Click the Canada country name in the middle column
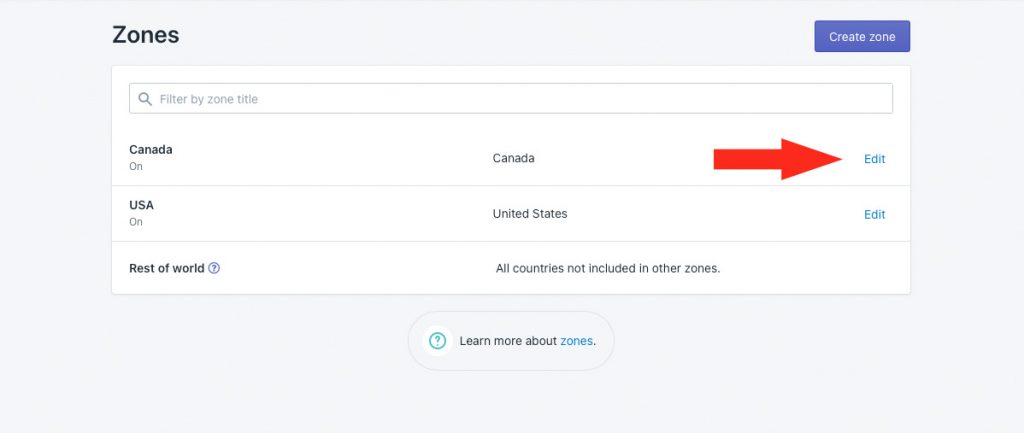The width and height of the screenshot is (1024, 433). pyautogui.click(x=513, y=158)
